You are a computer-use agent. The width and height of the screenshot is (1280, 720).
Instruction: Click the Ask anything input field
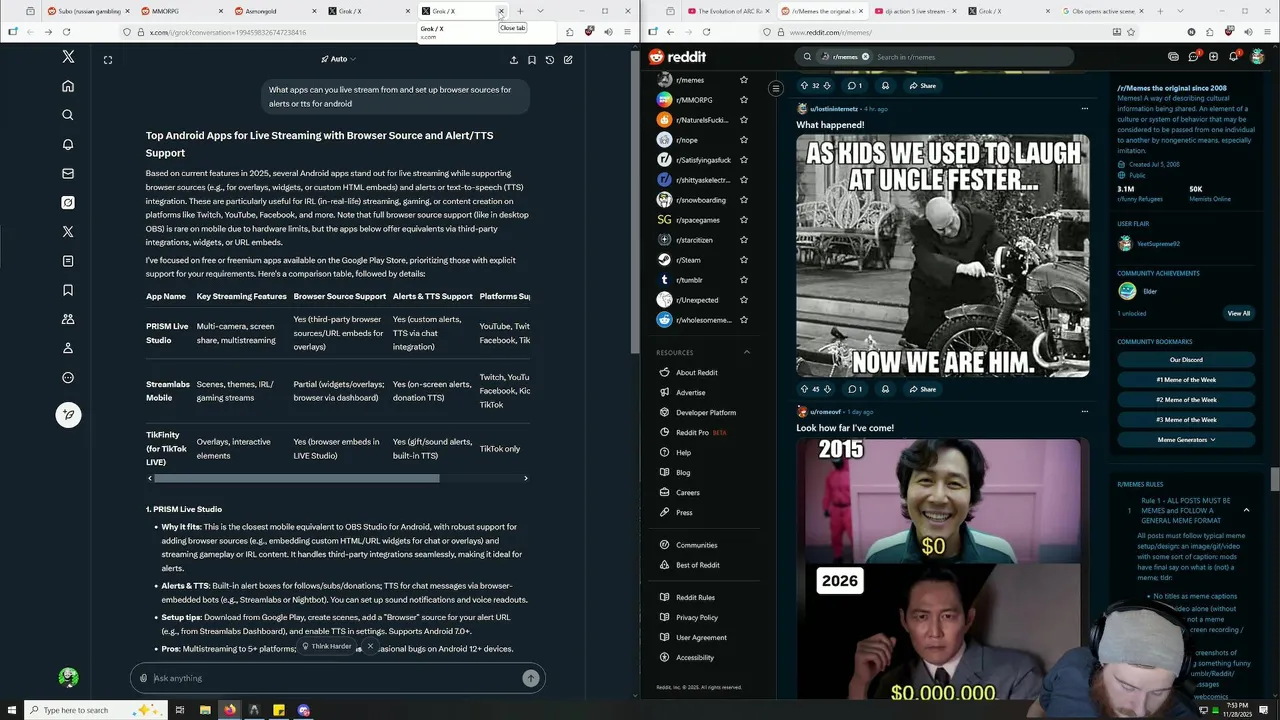336,678
